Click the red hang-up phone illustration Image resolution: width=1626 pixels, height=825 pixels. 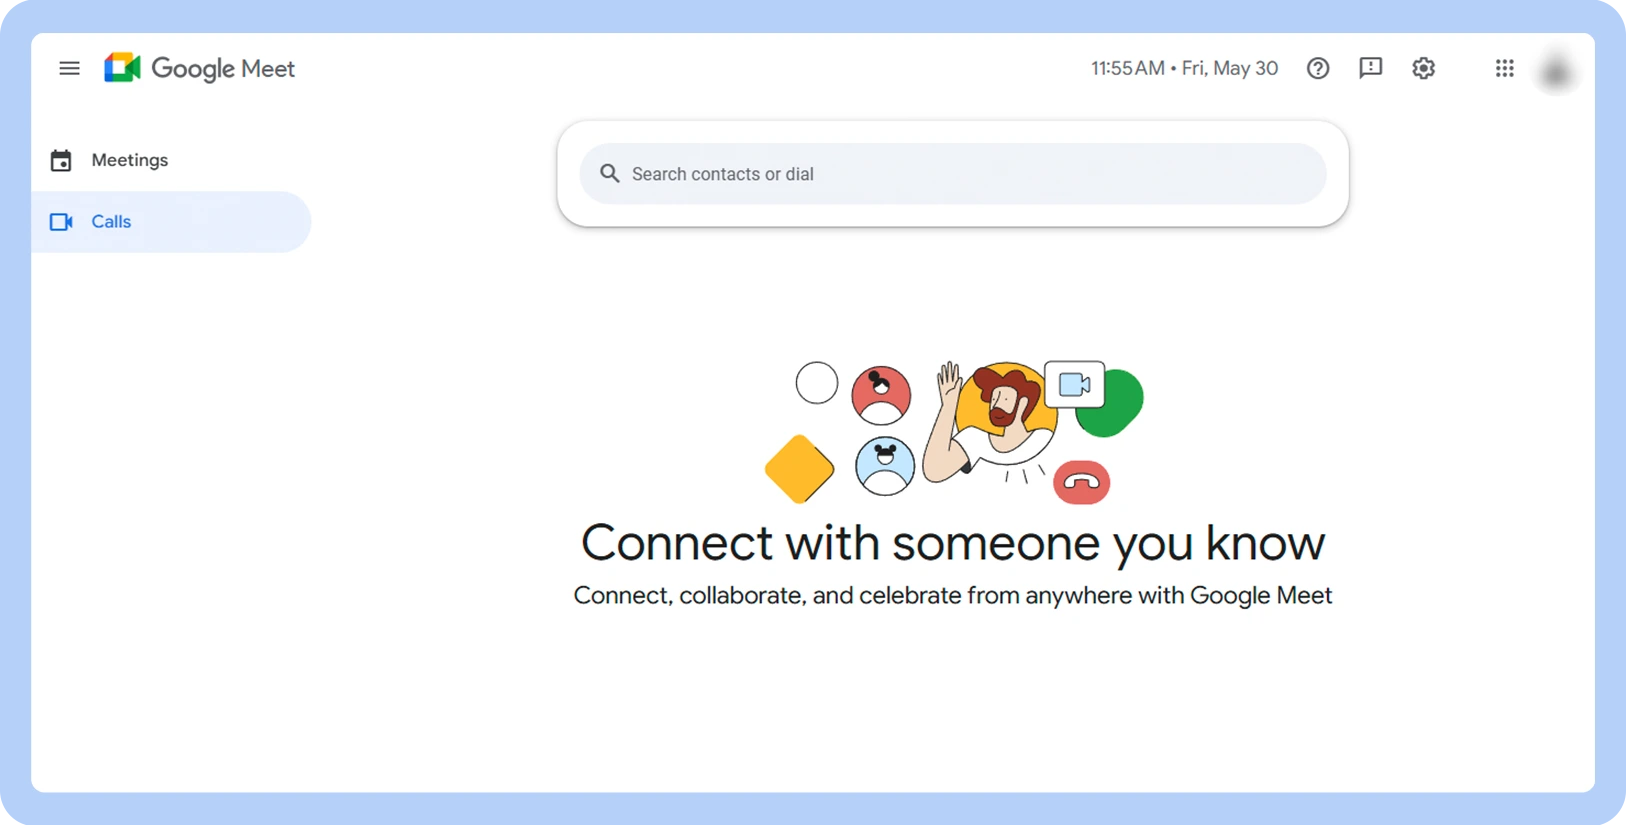pos(1081,482)
